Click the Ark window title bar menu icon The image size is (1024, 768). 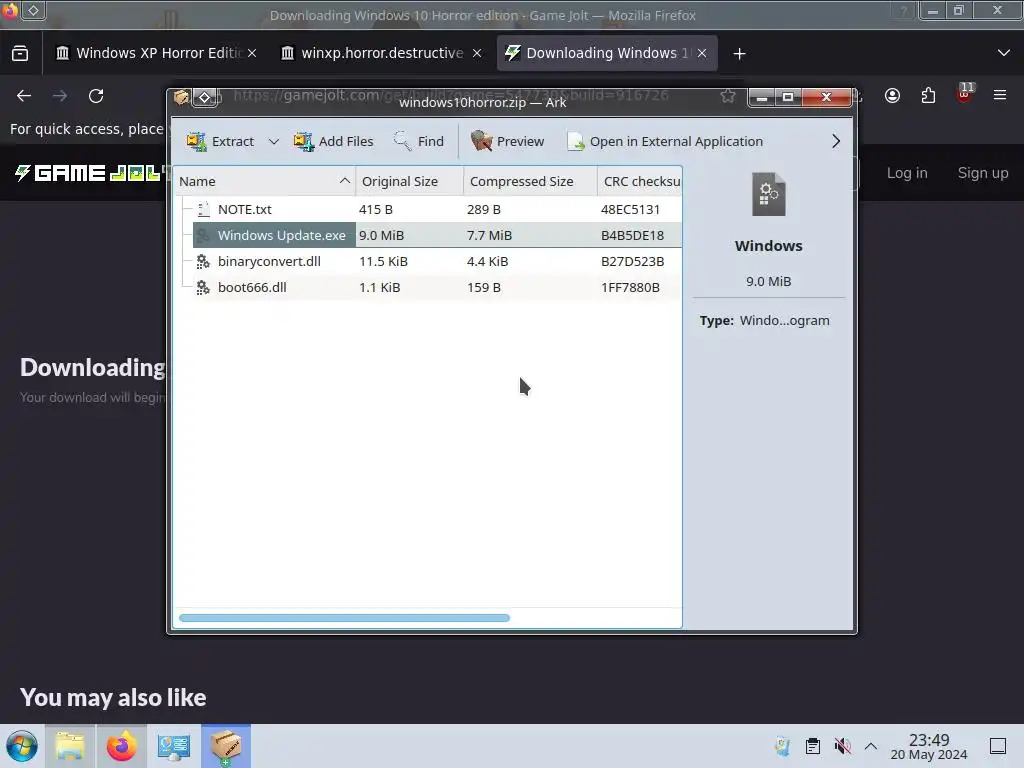click(x=181, y=97)
